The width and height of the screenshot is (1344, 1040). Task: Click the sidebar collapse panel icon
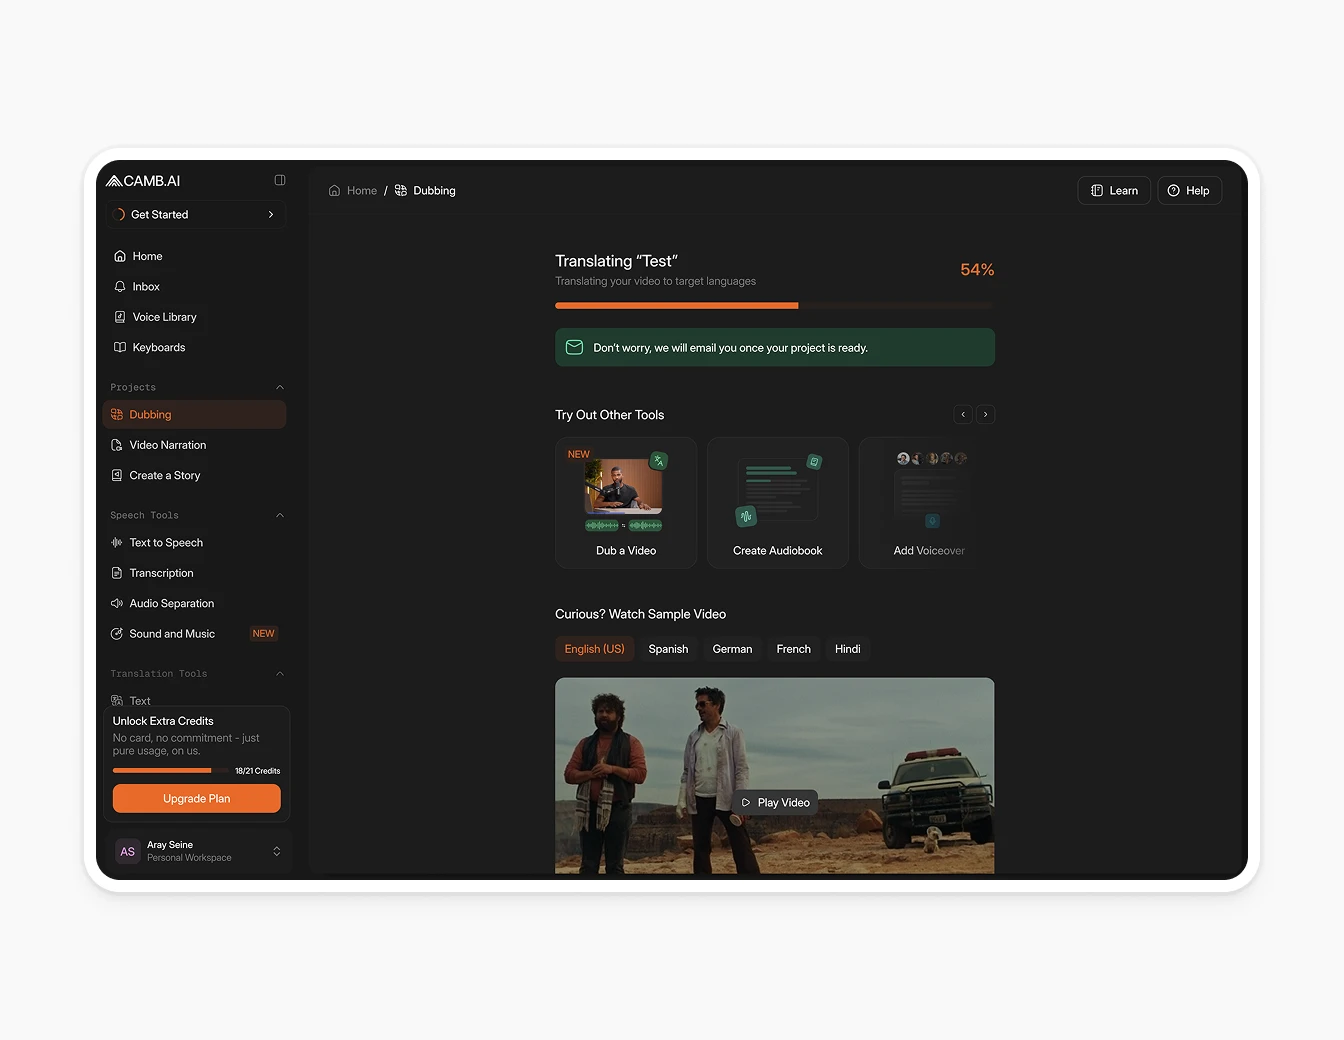click(x=280, y=180)
